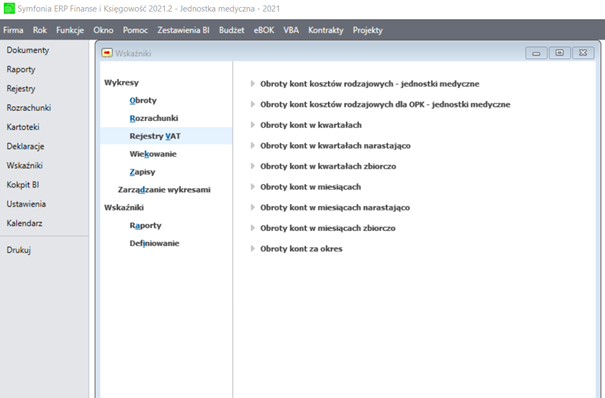Select text Obroty kont kosztów rodzajowych - jednostki medyczne
Viewport: 605px width, 398px height.
370,84
